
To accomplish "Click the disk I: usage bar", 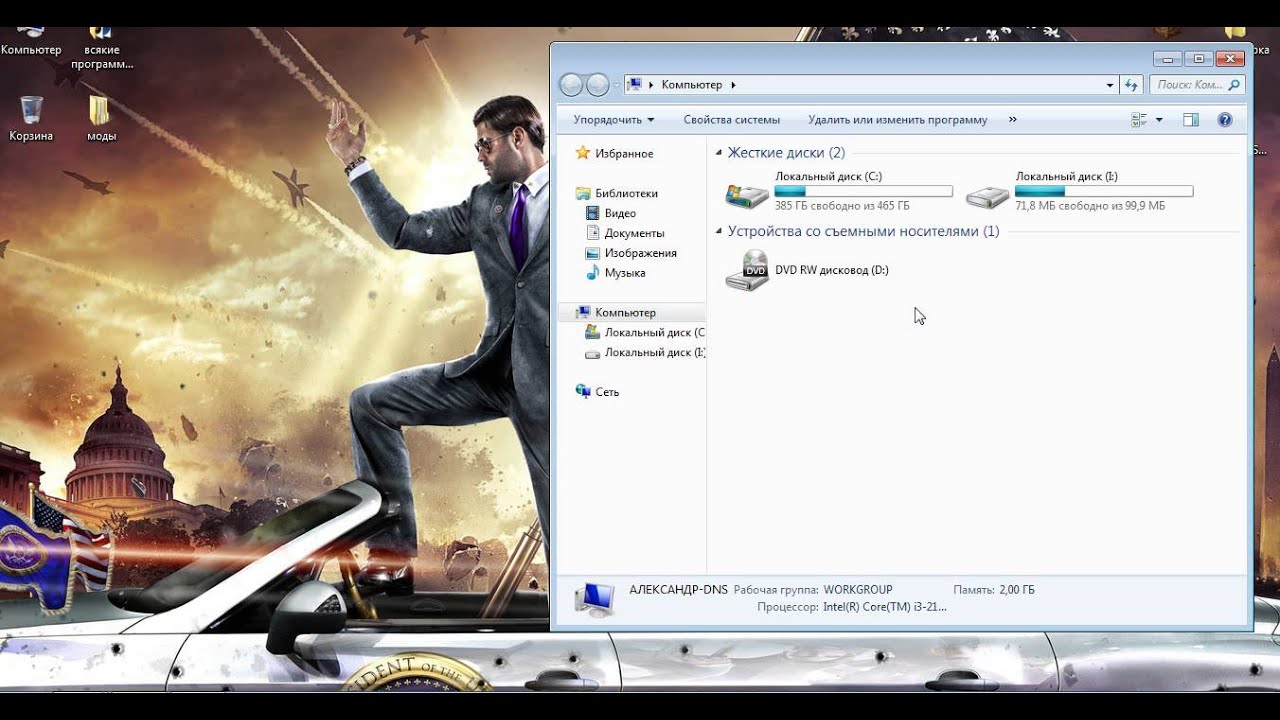I will click(x=1104, y=191).
